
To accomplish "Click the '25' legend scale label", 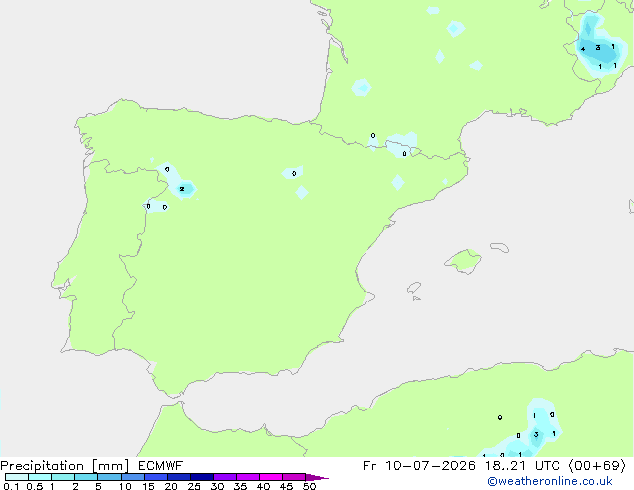I will point(194,486).
